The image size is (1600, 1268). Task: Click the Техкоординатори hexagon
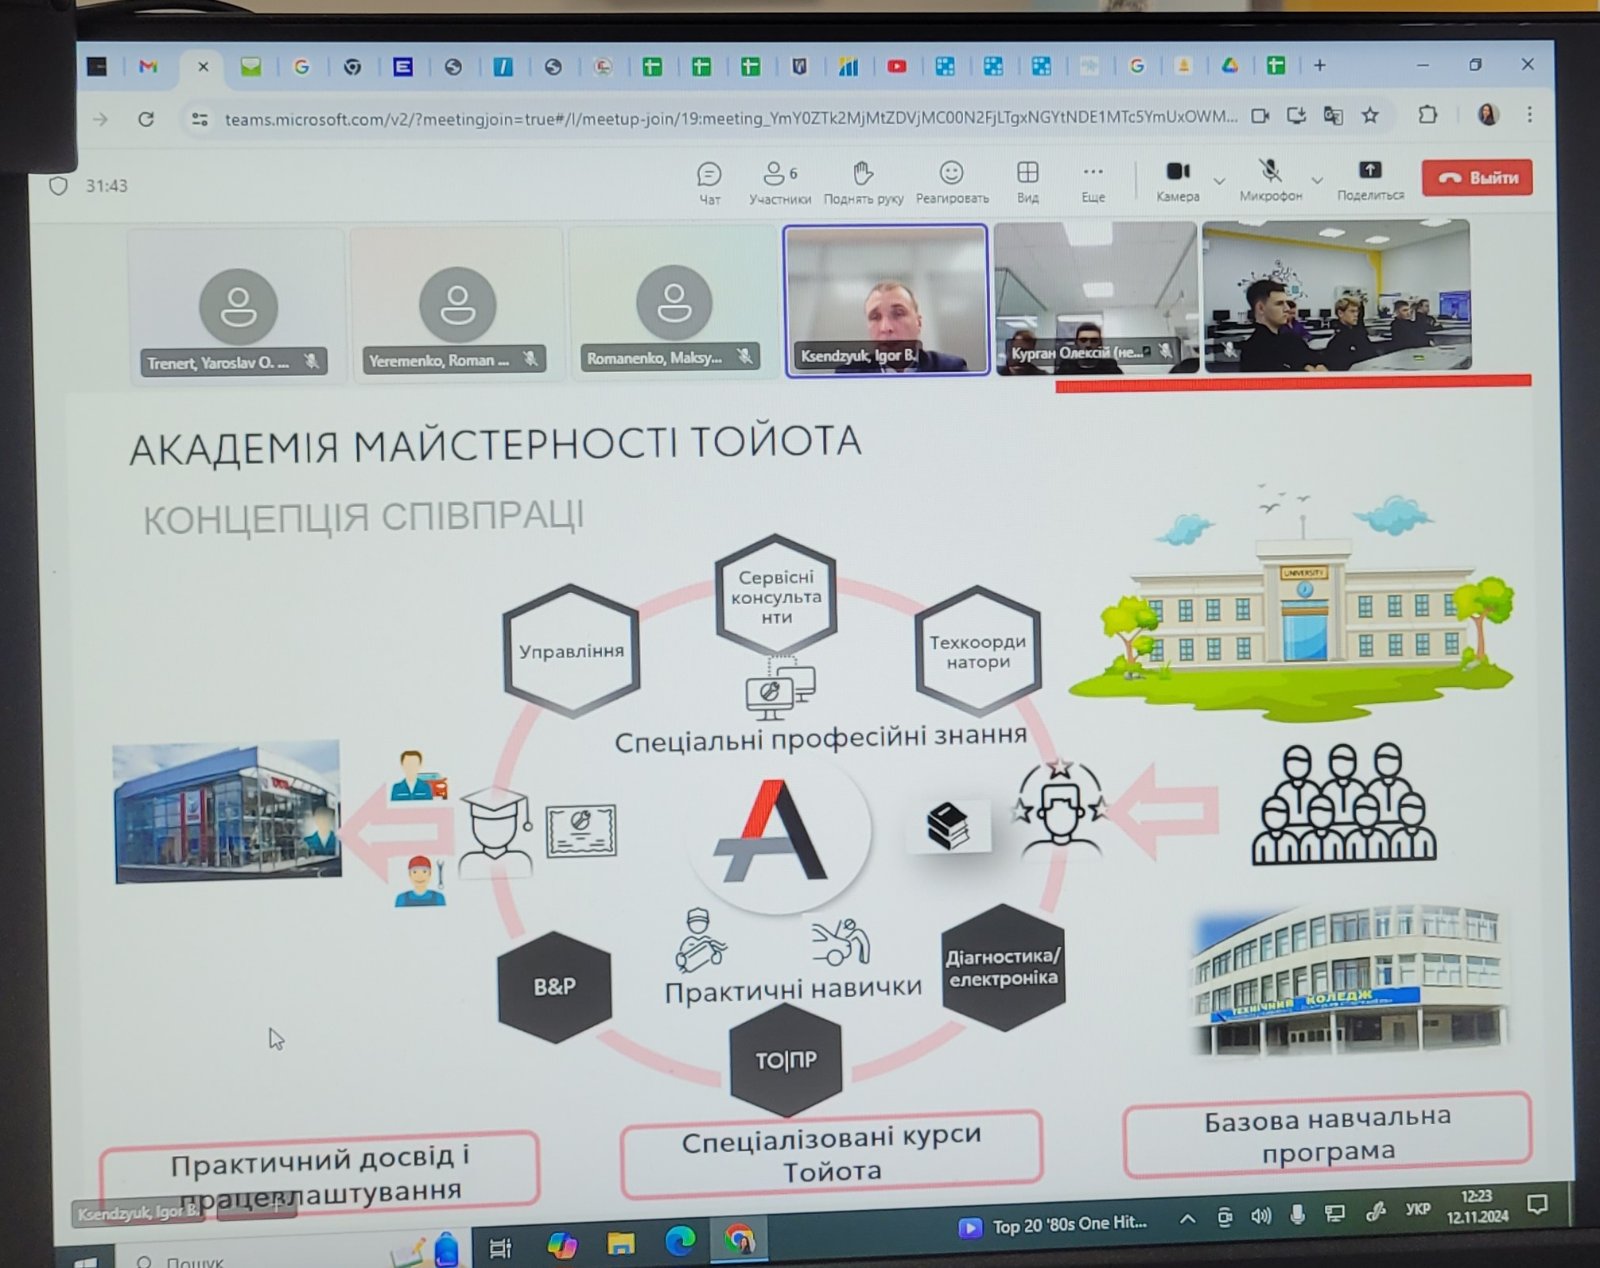(978, 651)
